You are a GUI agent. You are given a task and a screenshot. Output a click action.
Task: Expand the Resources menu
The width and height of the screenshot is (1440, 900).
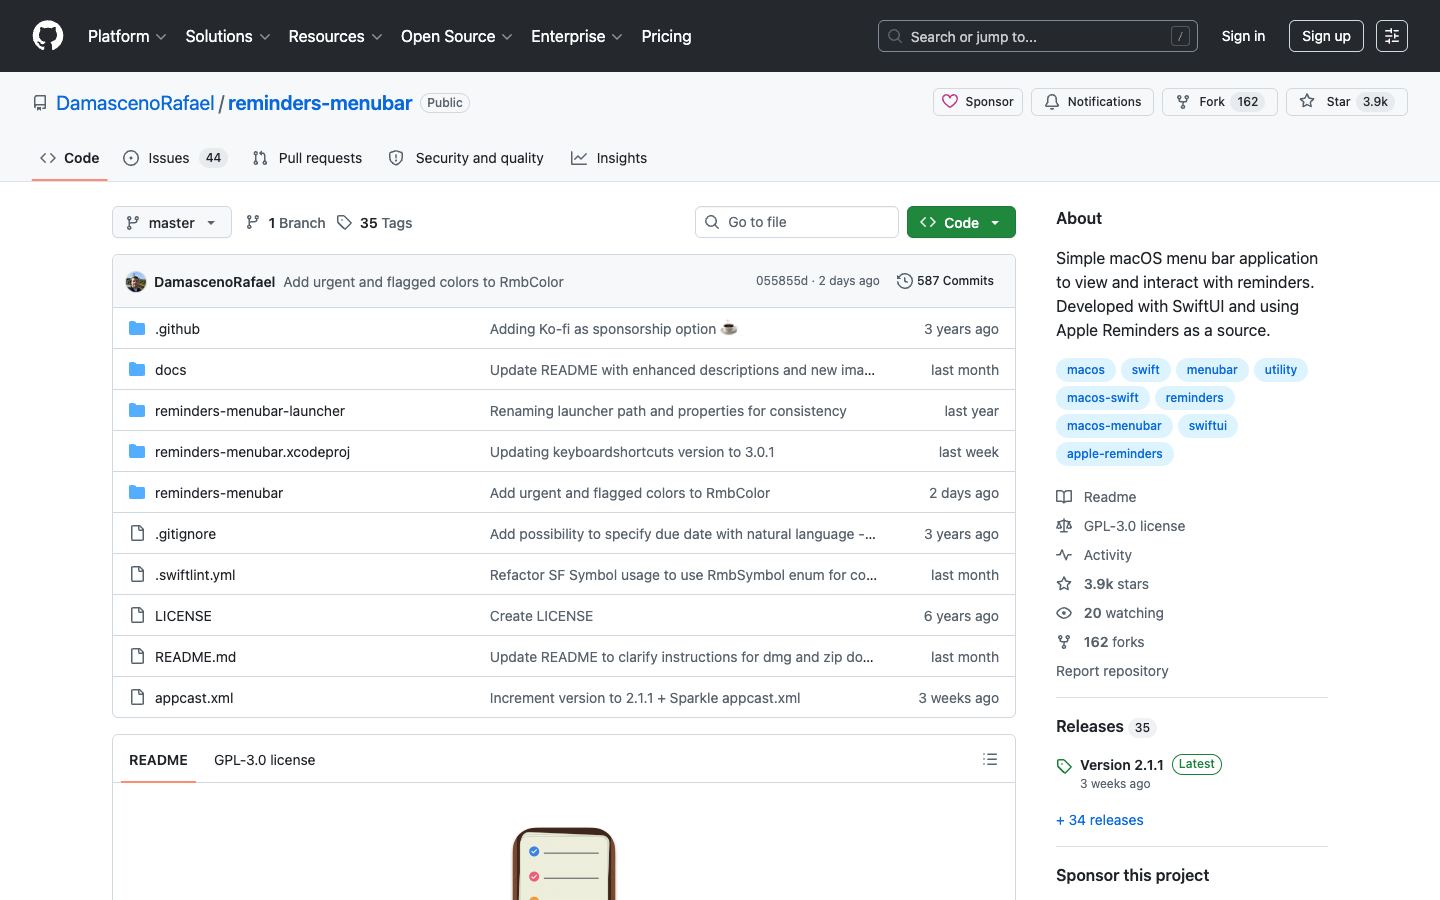pyautogui.click(x=335, y=36)
